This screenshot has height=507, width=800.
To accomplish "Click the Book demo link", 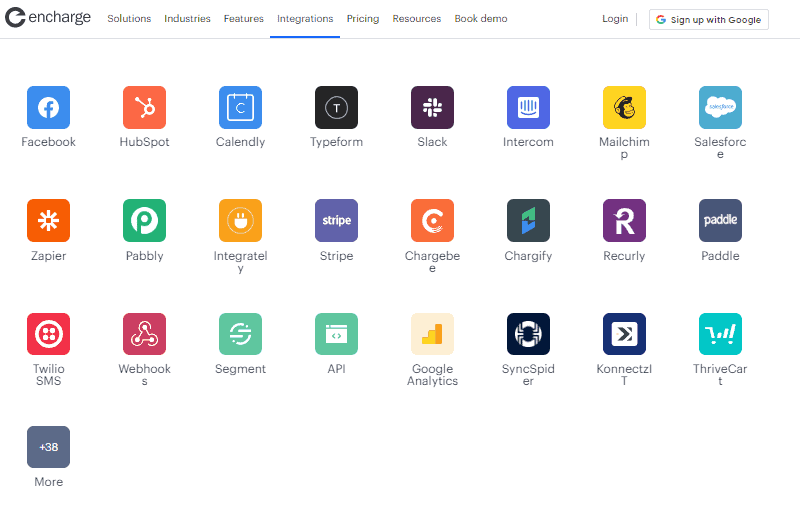I will [481, 19].
